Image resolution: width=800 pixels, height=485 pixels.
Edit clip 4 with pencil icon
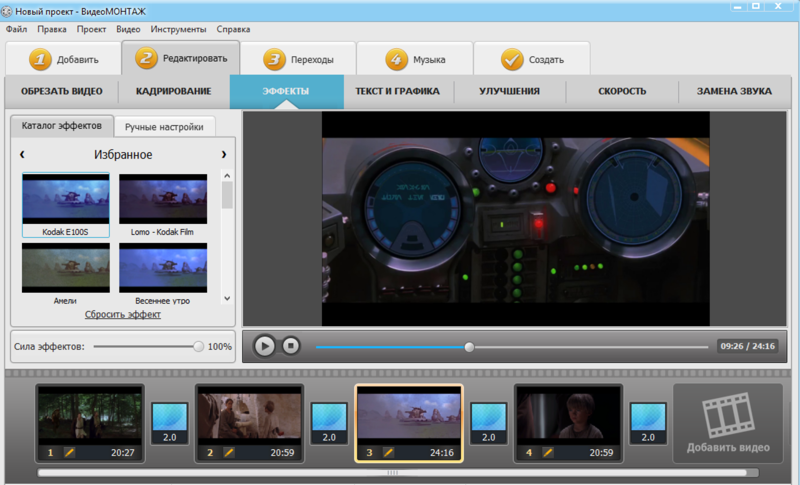pyautogui.click(x=548, y=452)
